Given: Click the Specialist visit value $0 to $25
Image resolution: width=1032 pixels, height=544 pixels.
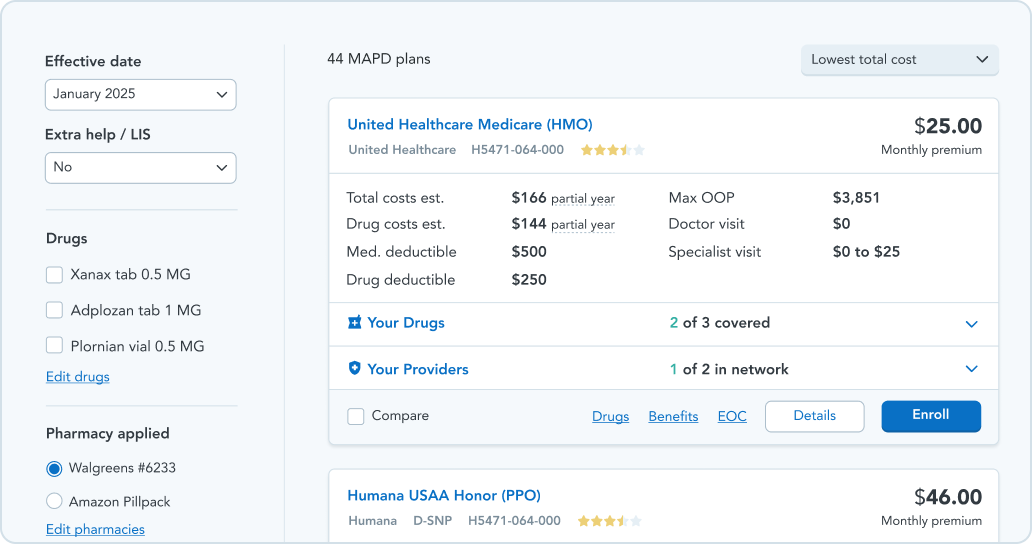Looking at the screenshot, I should click(x=866, y=251).
